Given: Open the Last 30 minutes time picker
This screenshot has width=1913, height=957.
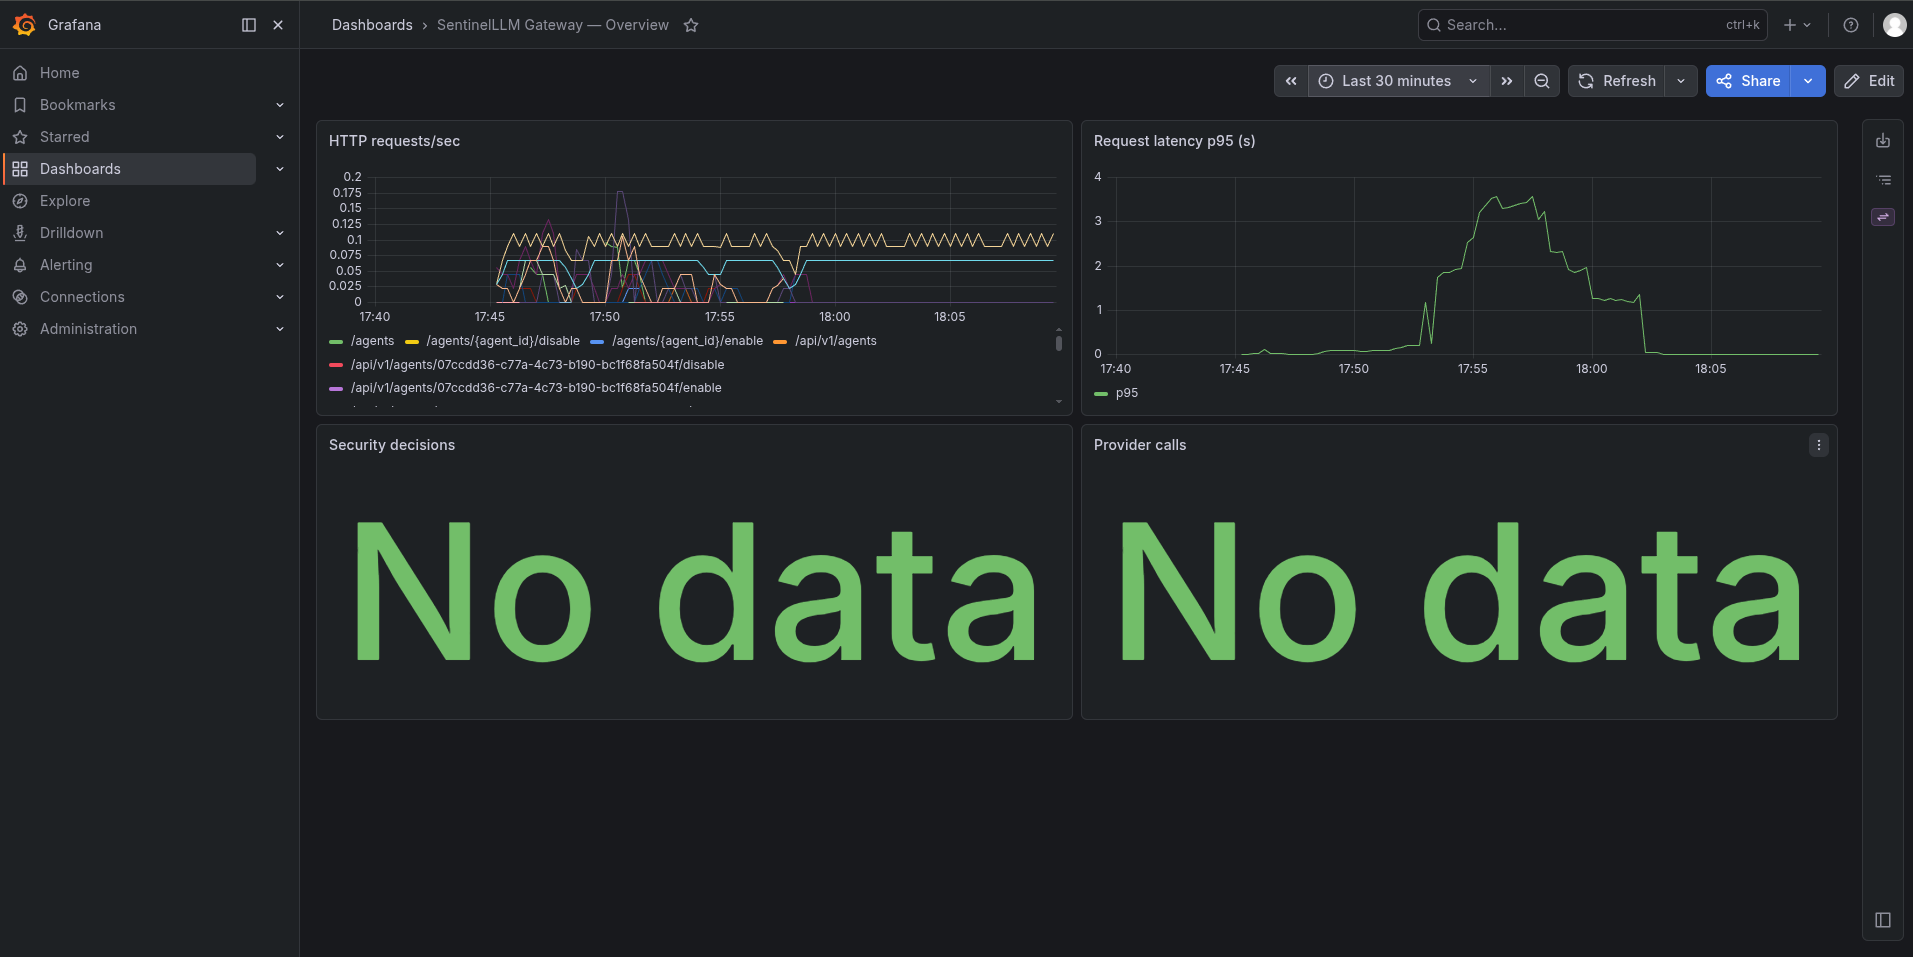Looking at the screenshot, I should 1399,81.
